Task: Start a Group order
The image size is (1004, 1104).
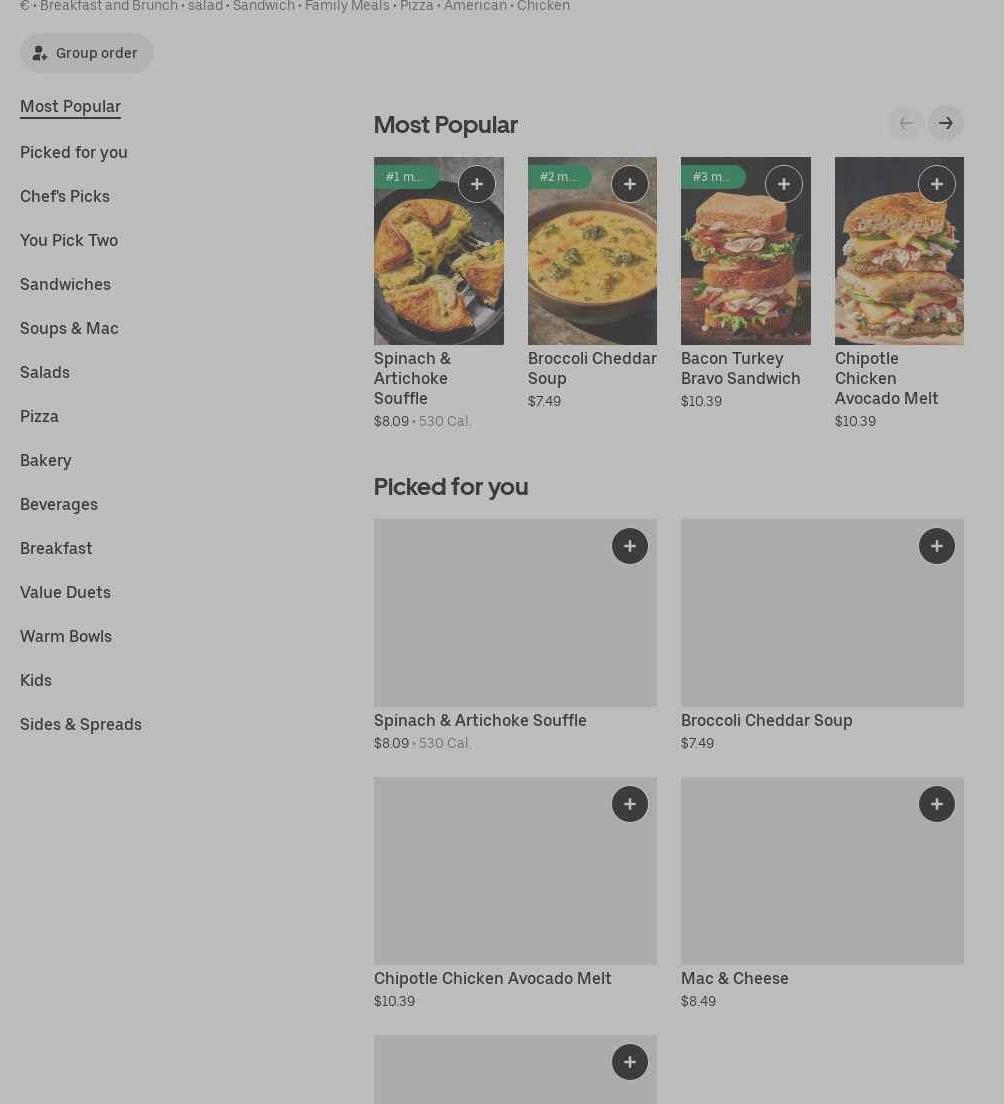Action: (x=86, y=54)
